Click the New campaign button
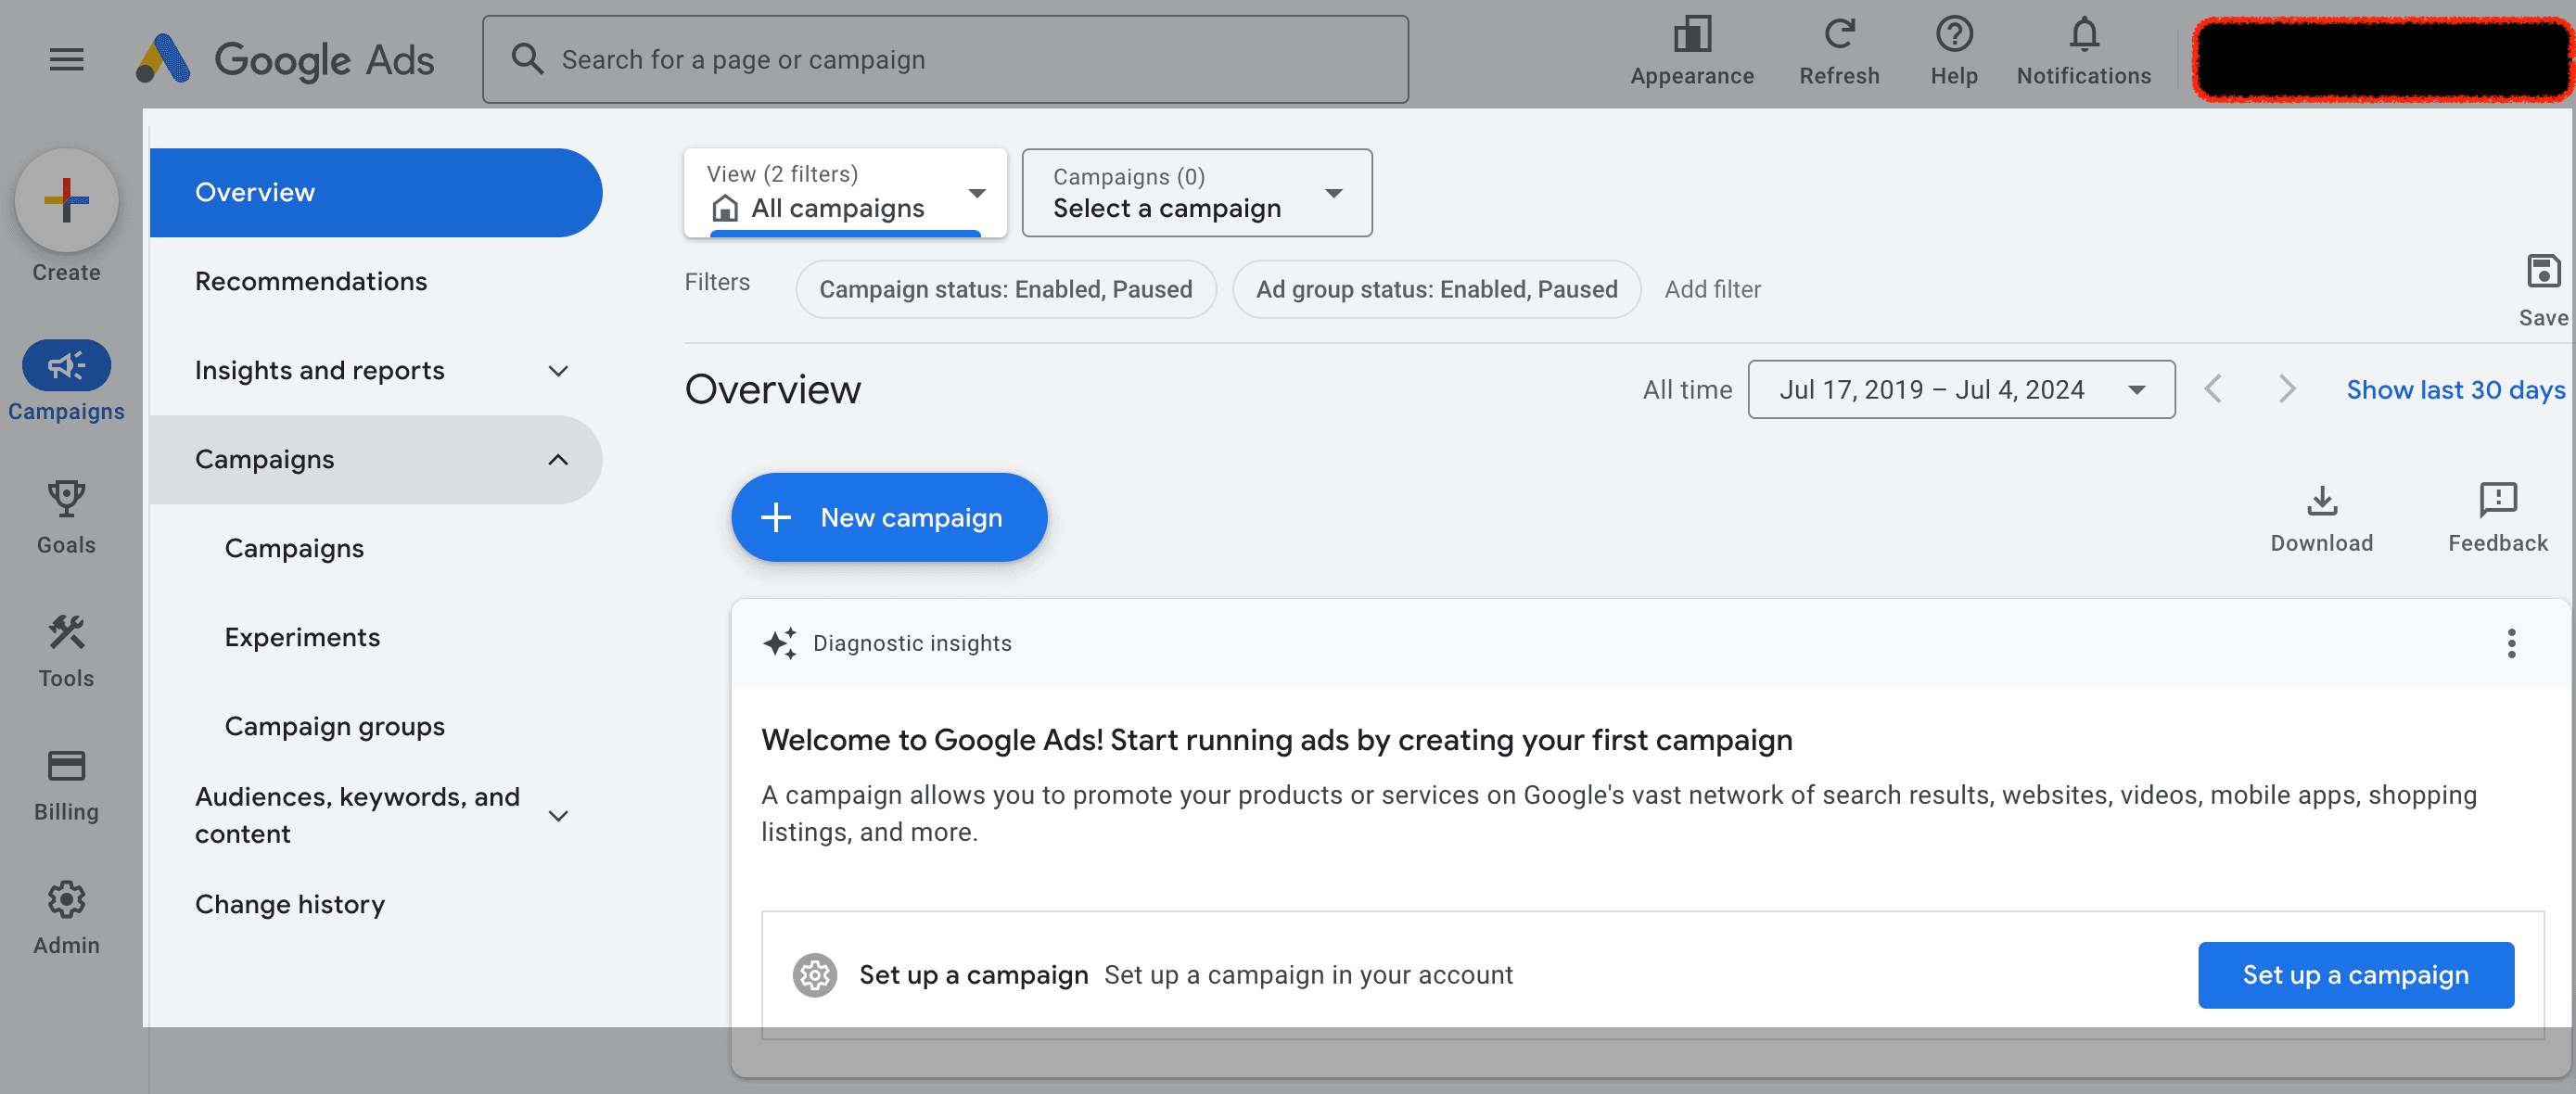Image resolution: width=2576 pixels, height=1094 pixels. point(888,517)
